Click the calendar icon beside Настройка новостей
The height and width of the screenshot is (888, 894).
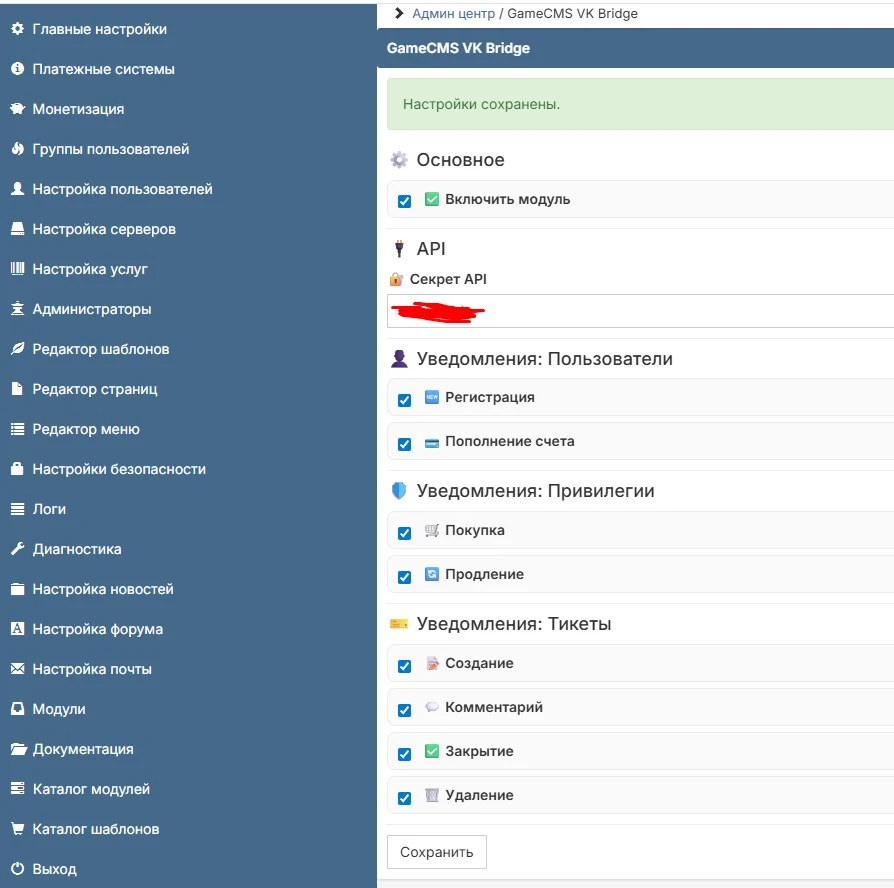coord(18,589)
